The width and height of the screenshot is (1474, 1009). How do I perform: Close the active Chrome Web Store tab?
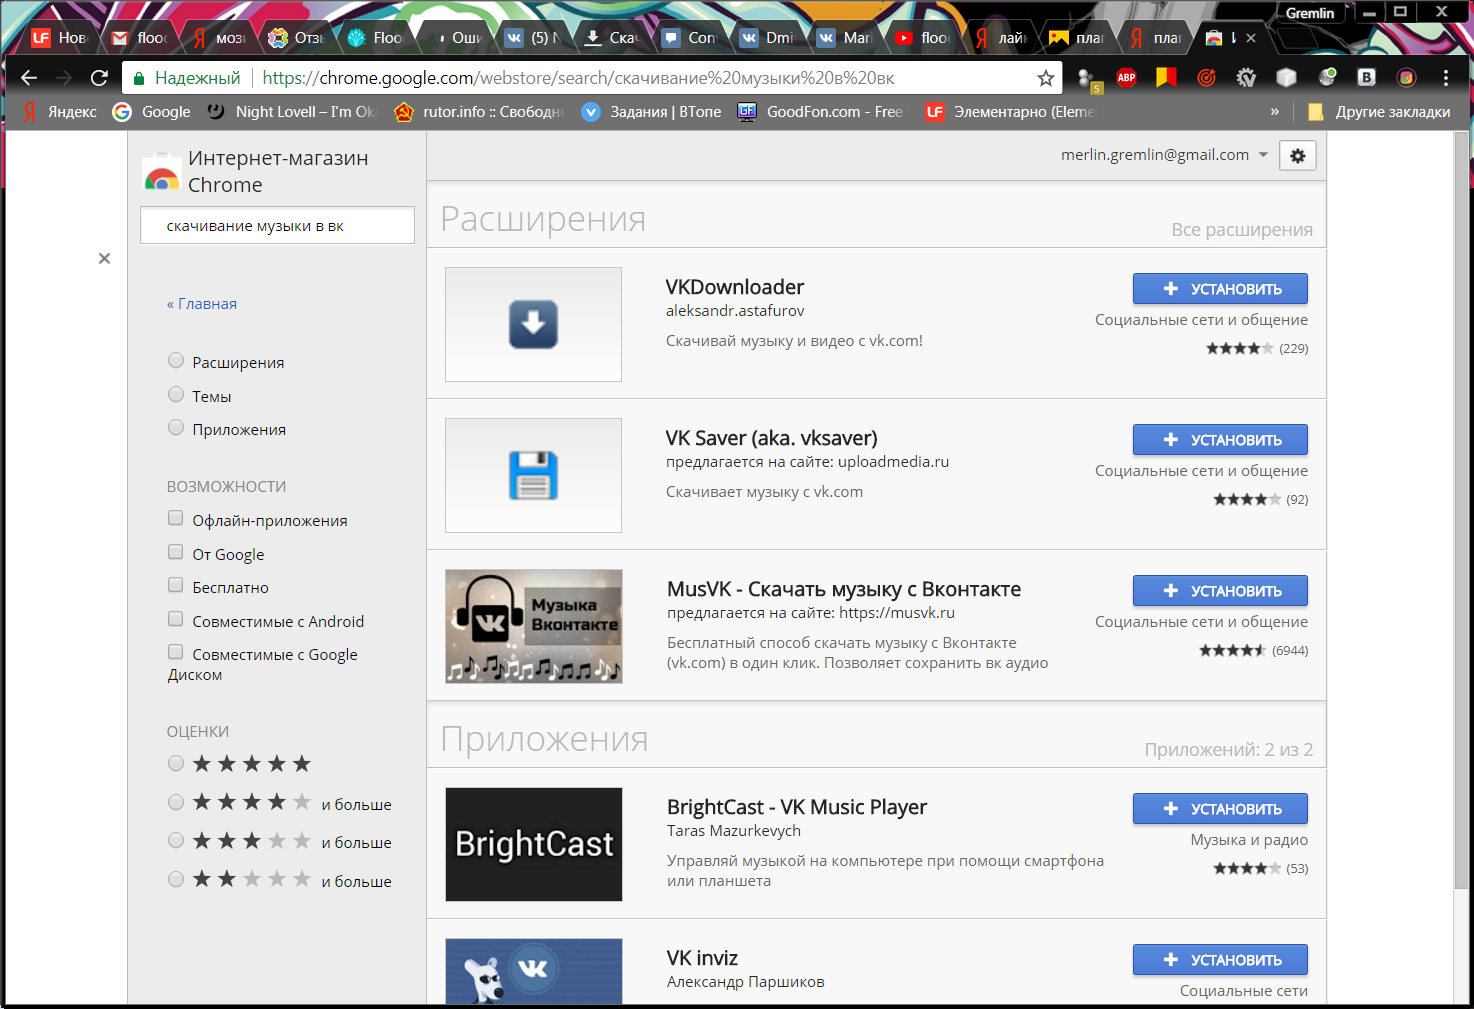(1251, 38)
